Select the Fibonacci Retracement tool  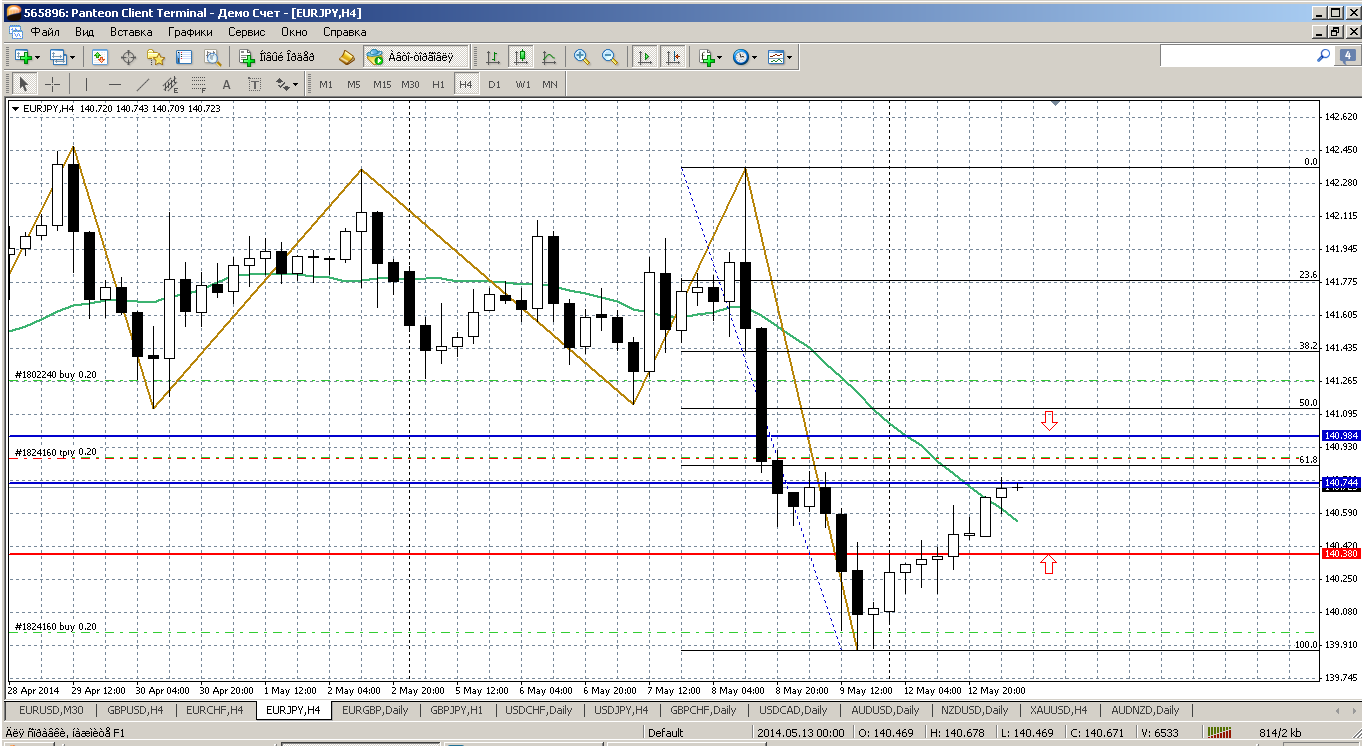point(198,85)
